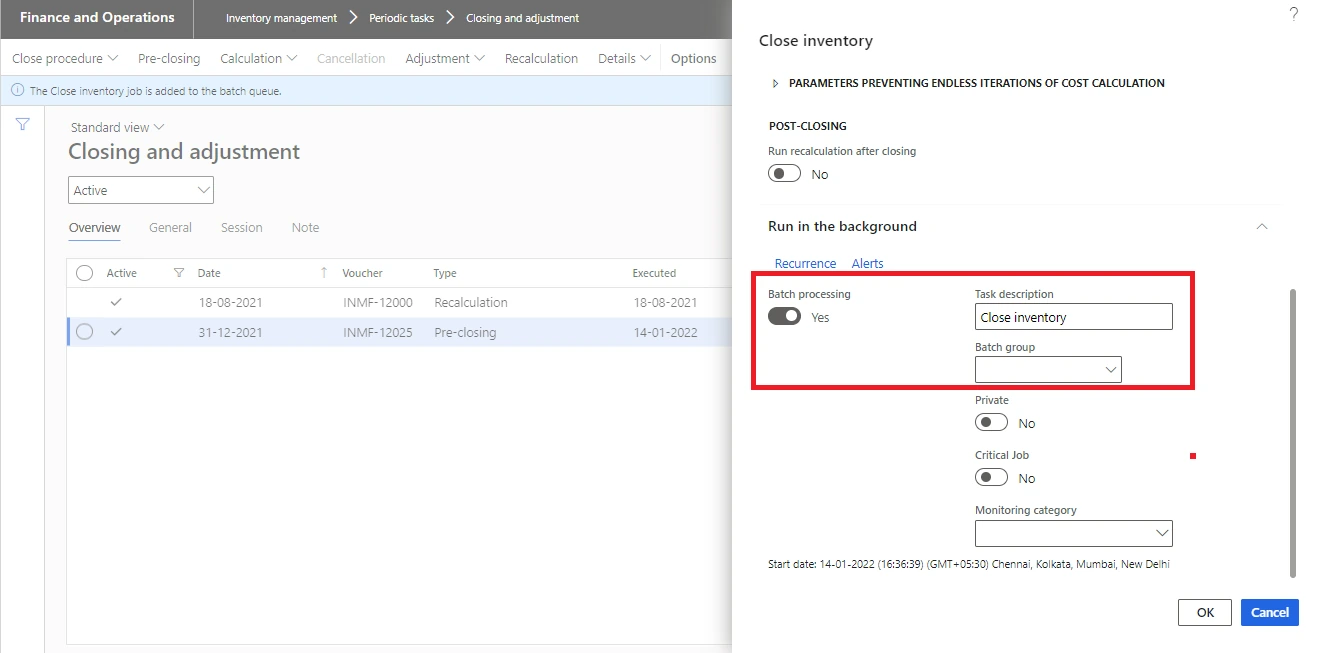Click the dialog vertical scrollbar

[1293, 433]
